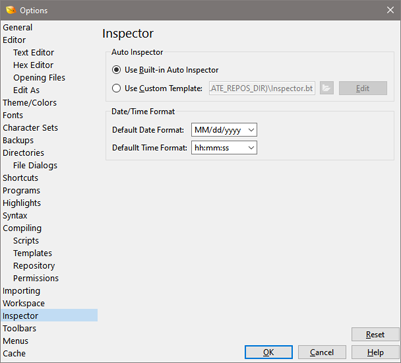Click the Reset button
This screenshot has width=401, height=363.
click(375, 334)
